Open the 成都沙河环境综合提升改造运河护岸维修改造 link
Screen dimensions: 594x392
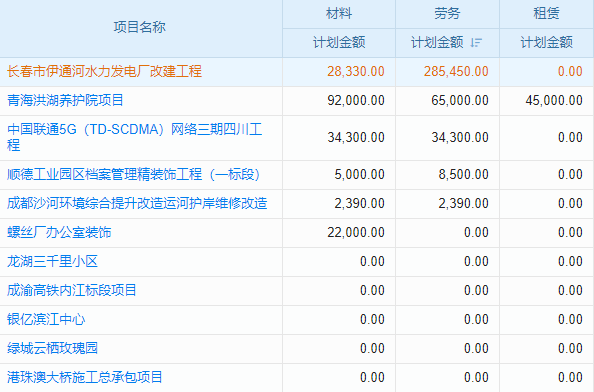point(137,203)
